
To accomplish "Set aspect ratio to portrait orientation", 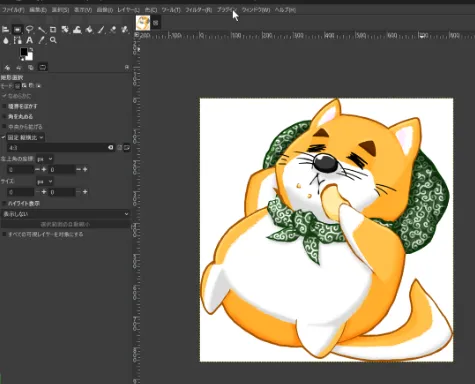I will coord(120,147).
